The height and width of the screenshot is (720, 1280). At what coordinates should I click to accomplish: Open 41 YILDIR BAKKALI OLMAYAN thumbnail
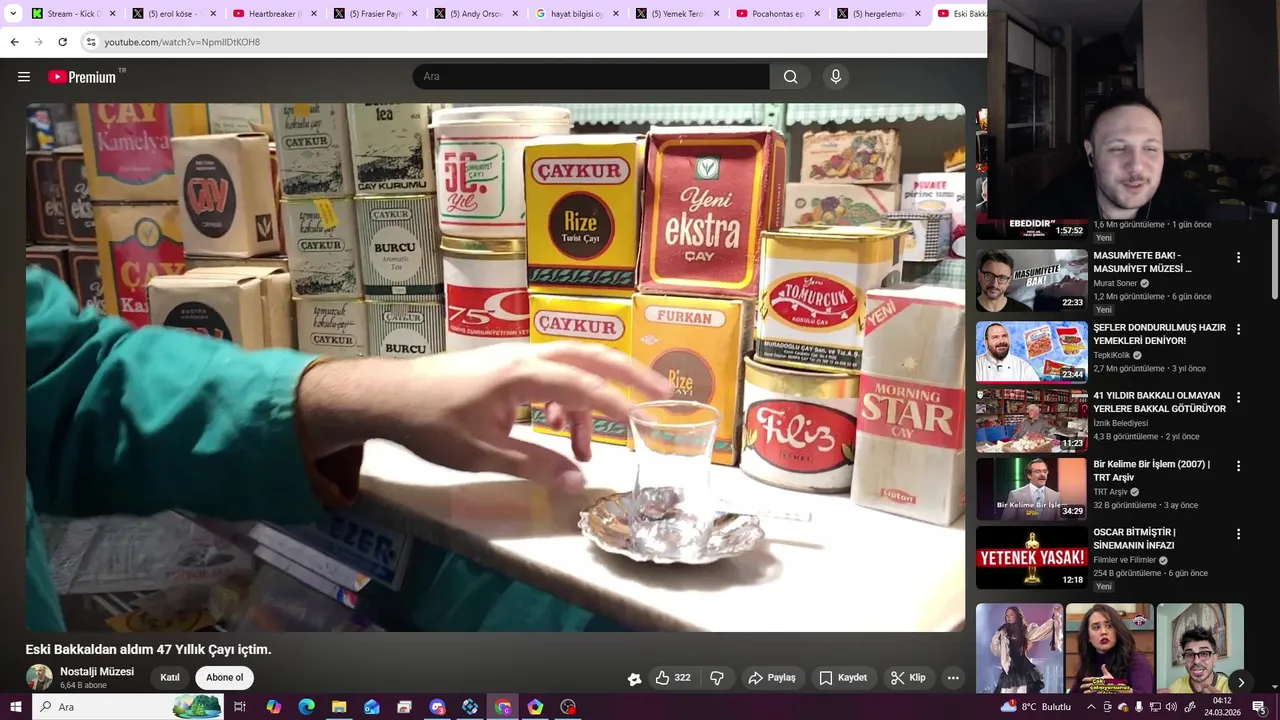(1031, 420)
